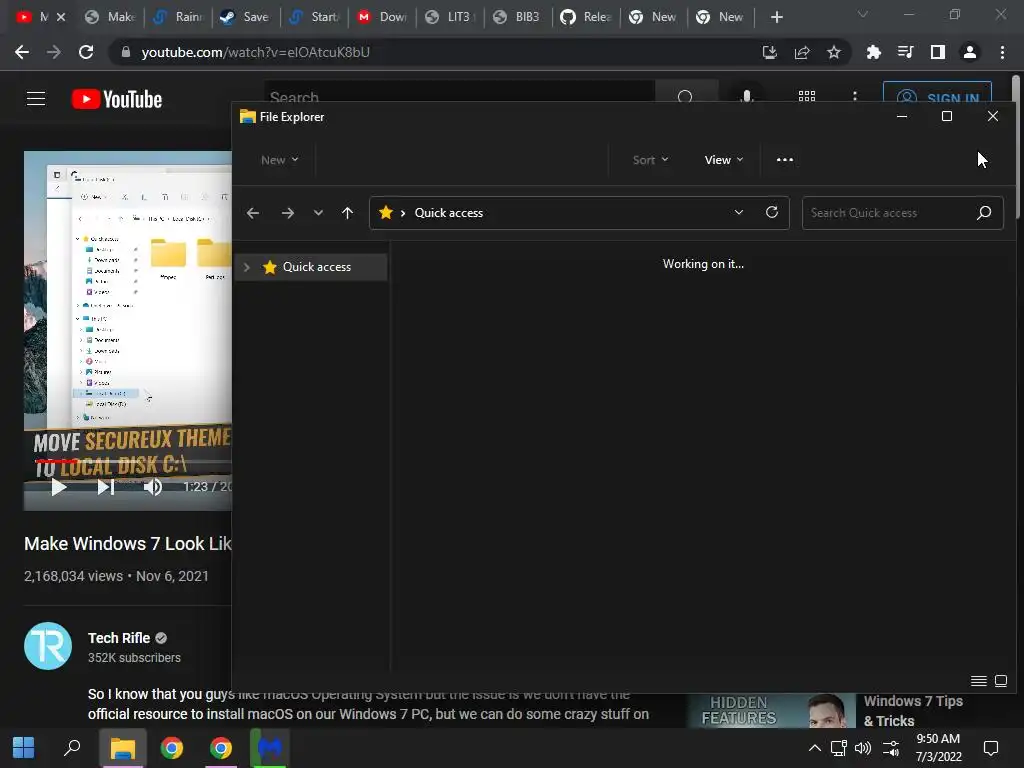Click the video progress bar

133,462
